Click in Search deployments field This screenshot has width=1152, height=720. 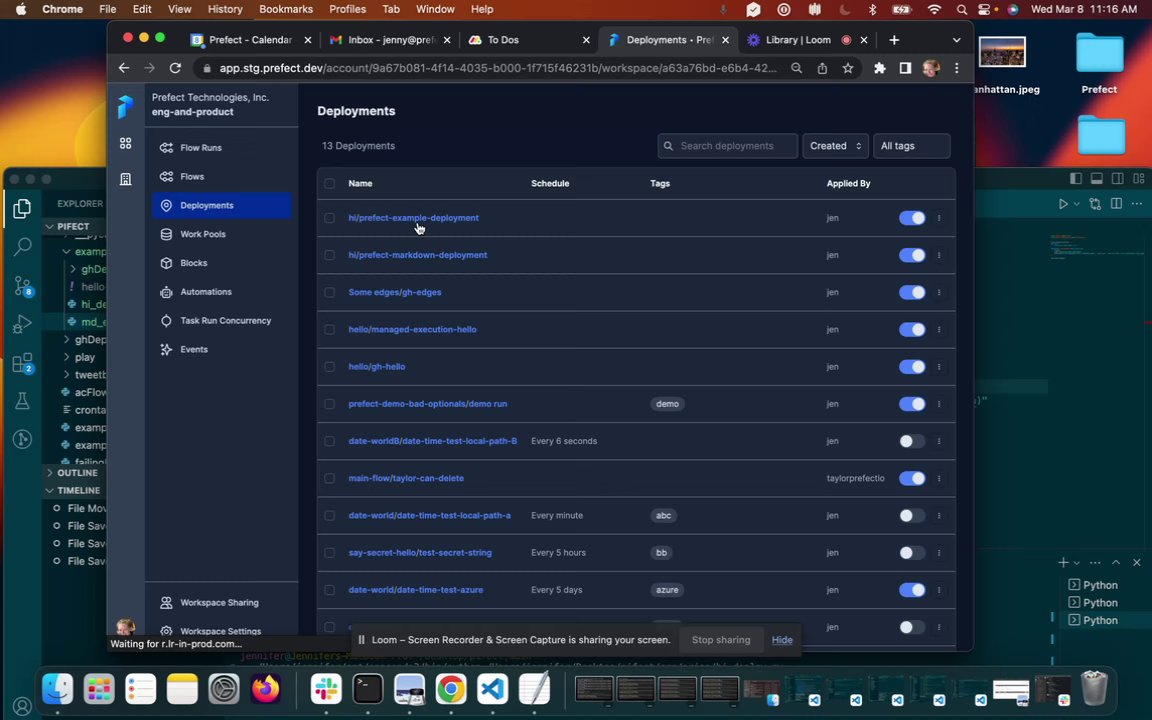[727, 145]
